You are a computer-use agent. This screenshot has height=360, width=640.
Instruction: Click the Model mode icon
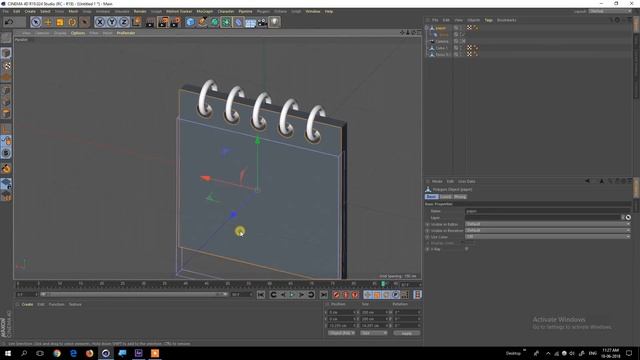click(6, 53)
